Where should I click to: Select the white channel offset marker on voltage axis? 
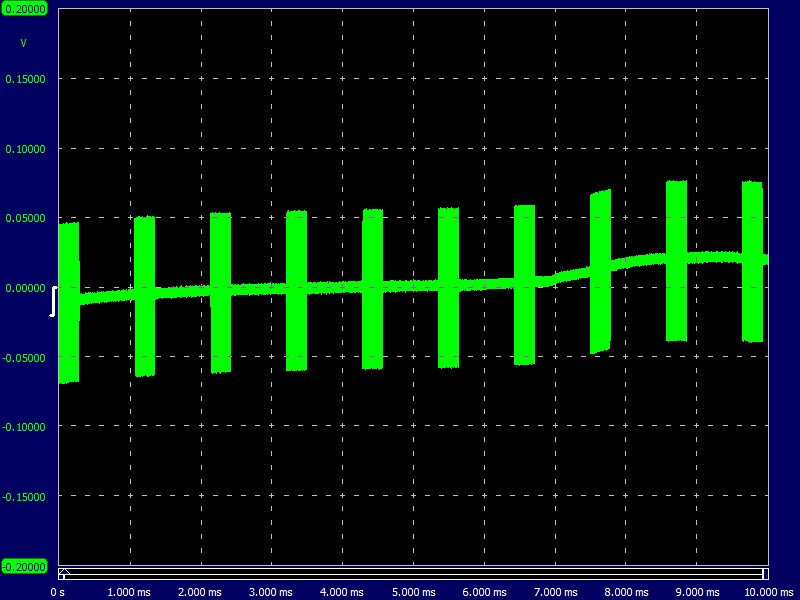point(53,302)
